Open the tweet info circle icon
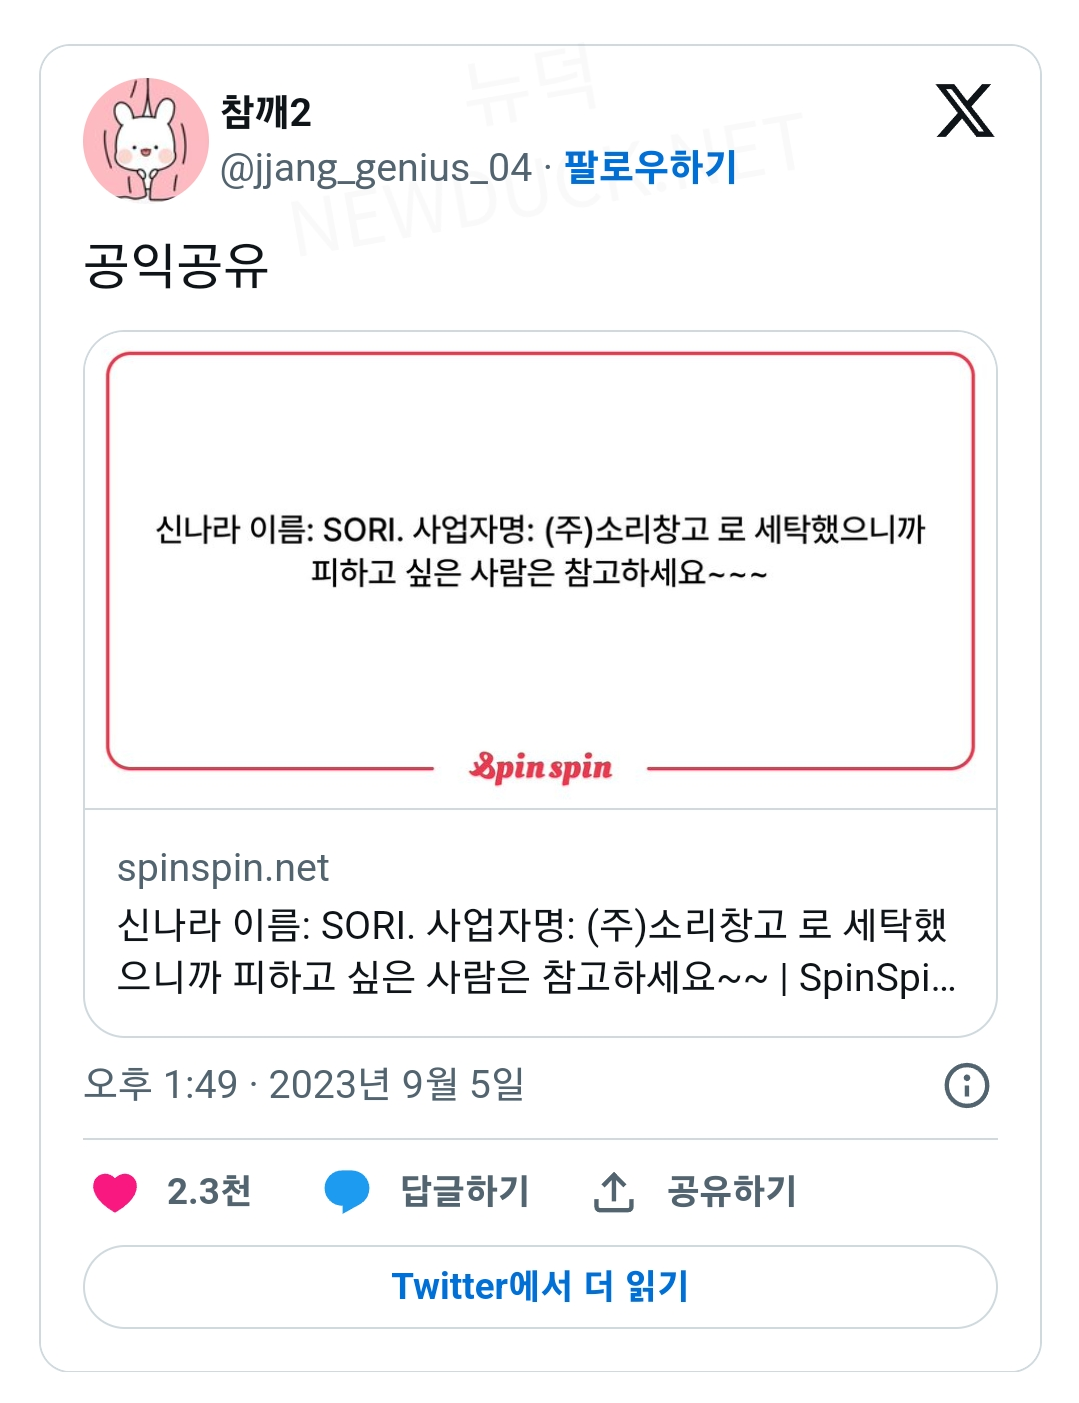 966,1085
